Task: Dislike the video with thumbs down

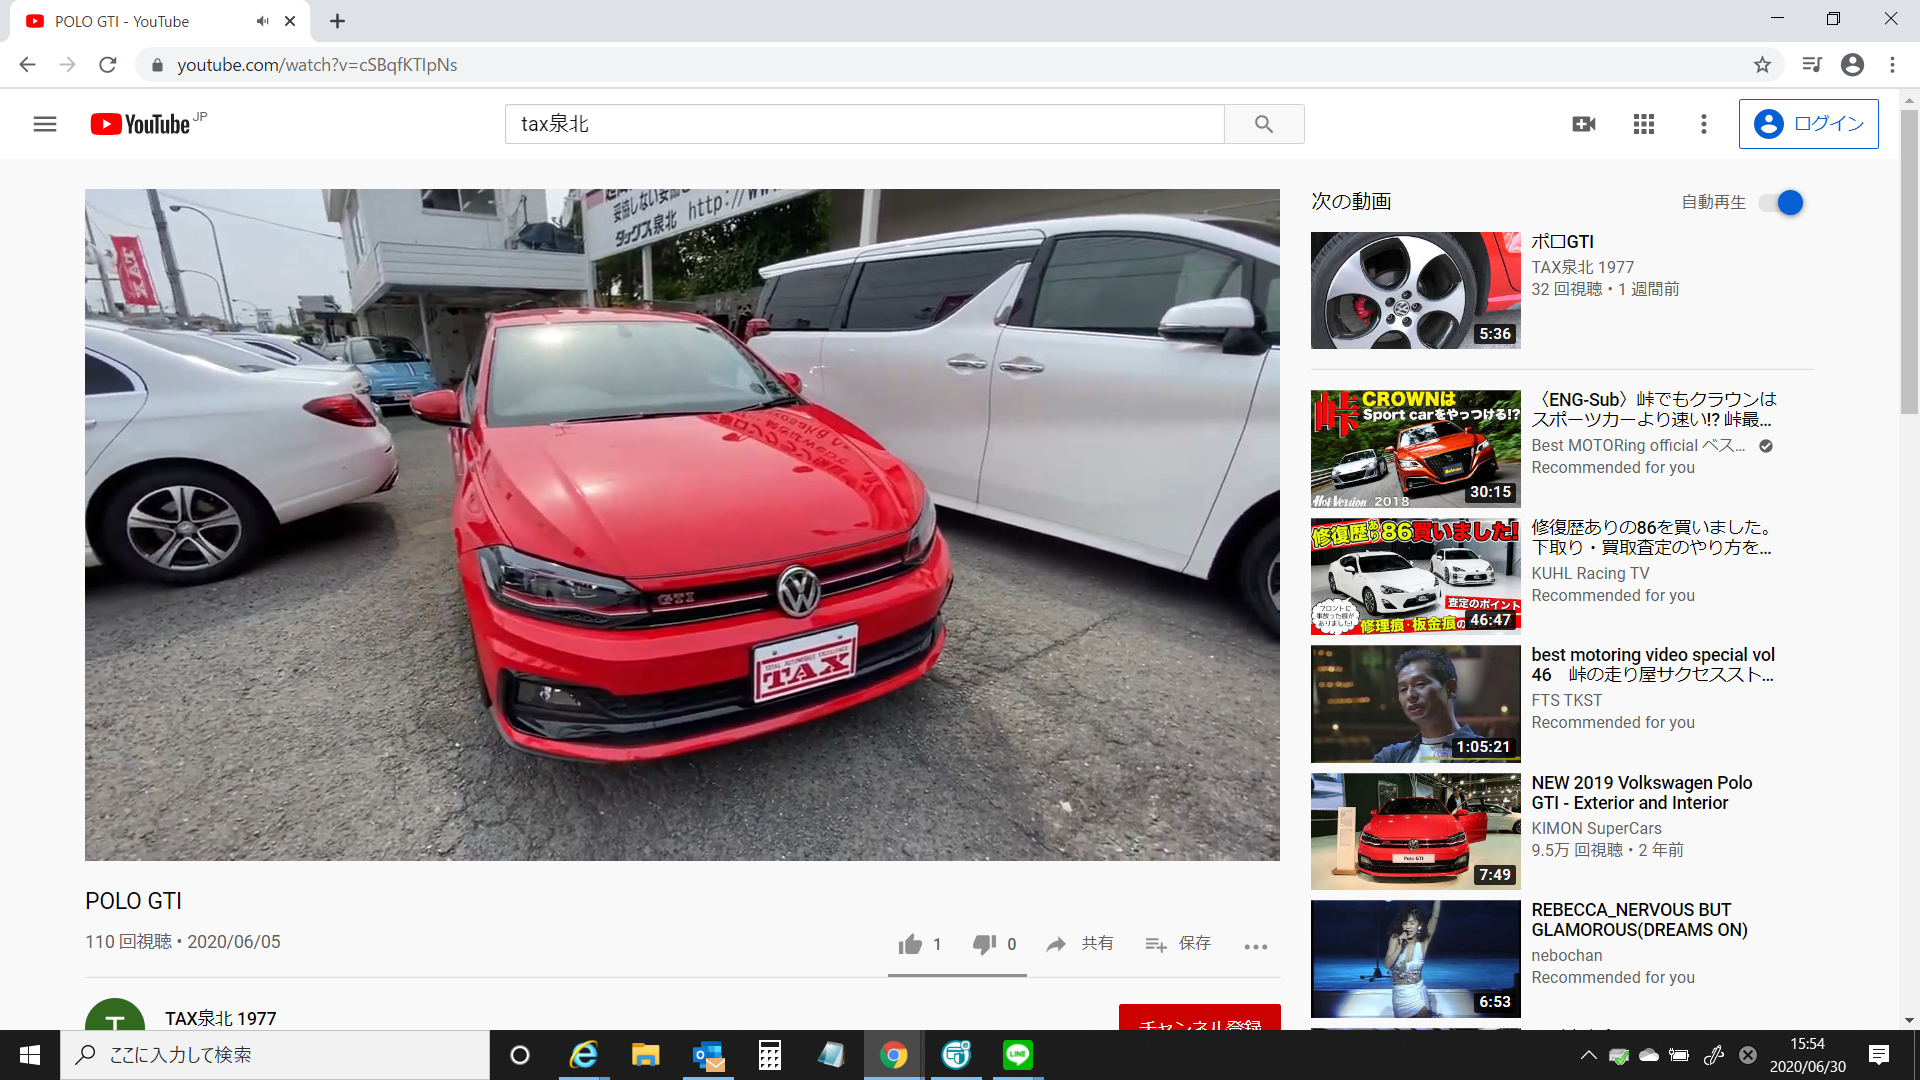Action: pyautogui.click(x=984, y=944)
